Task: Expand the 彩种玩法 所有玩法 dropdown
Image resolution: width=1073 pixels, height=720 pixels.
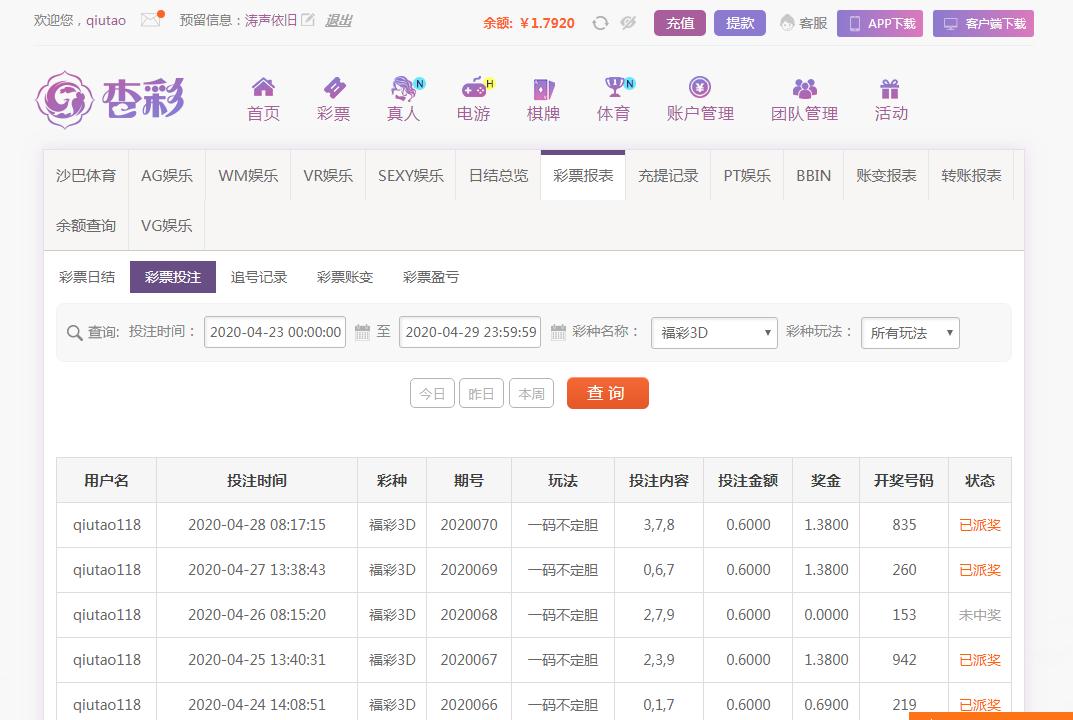Action: pos(910,333)
